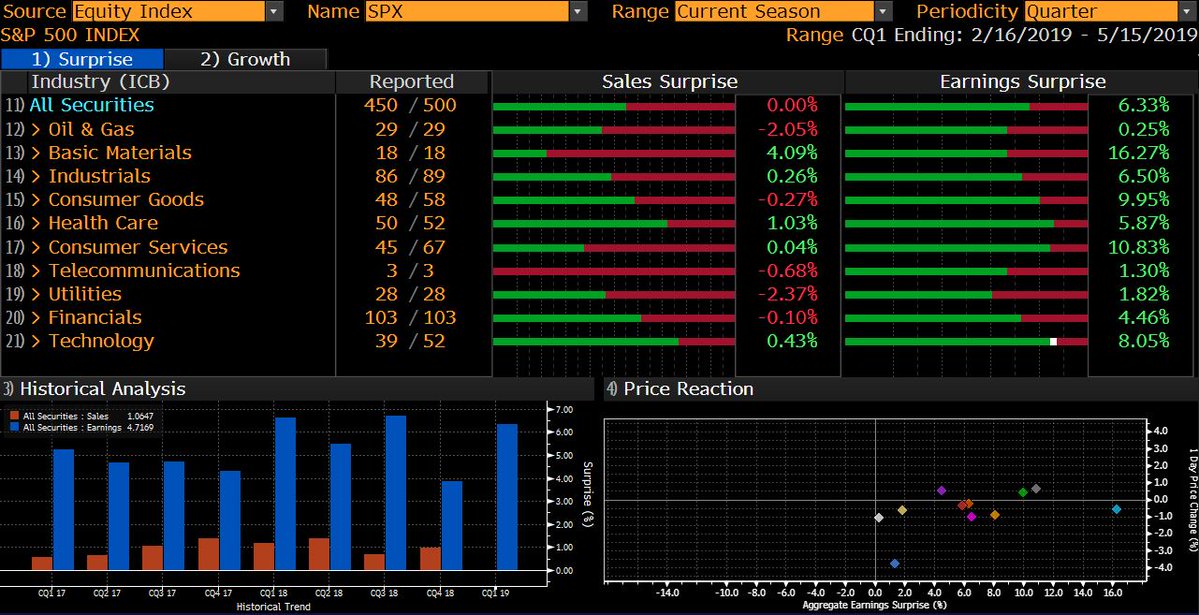Expand the Consumer Goods row chevron
Viewport: 1199px width, 615px height.
point(36,200)
